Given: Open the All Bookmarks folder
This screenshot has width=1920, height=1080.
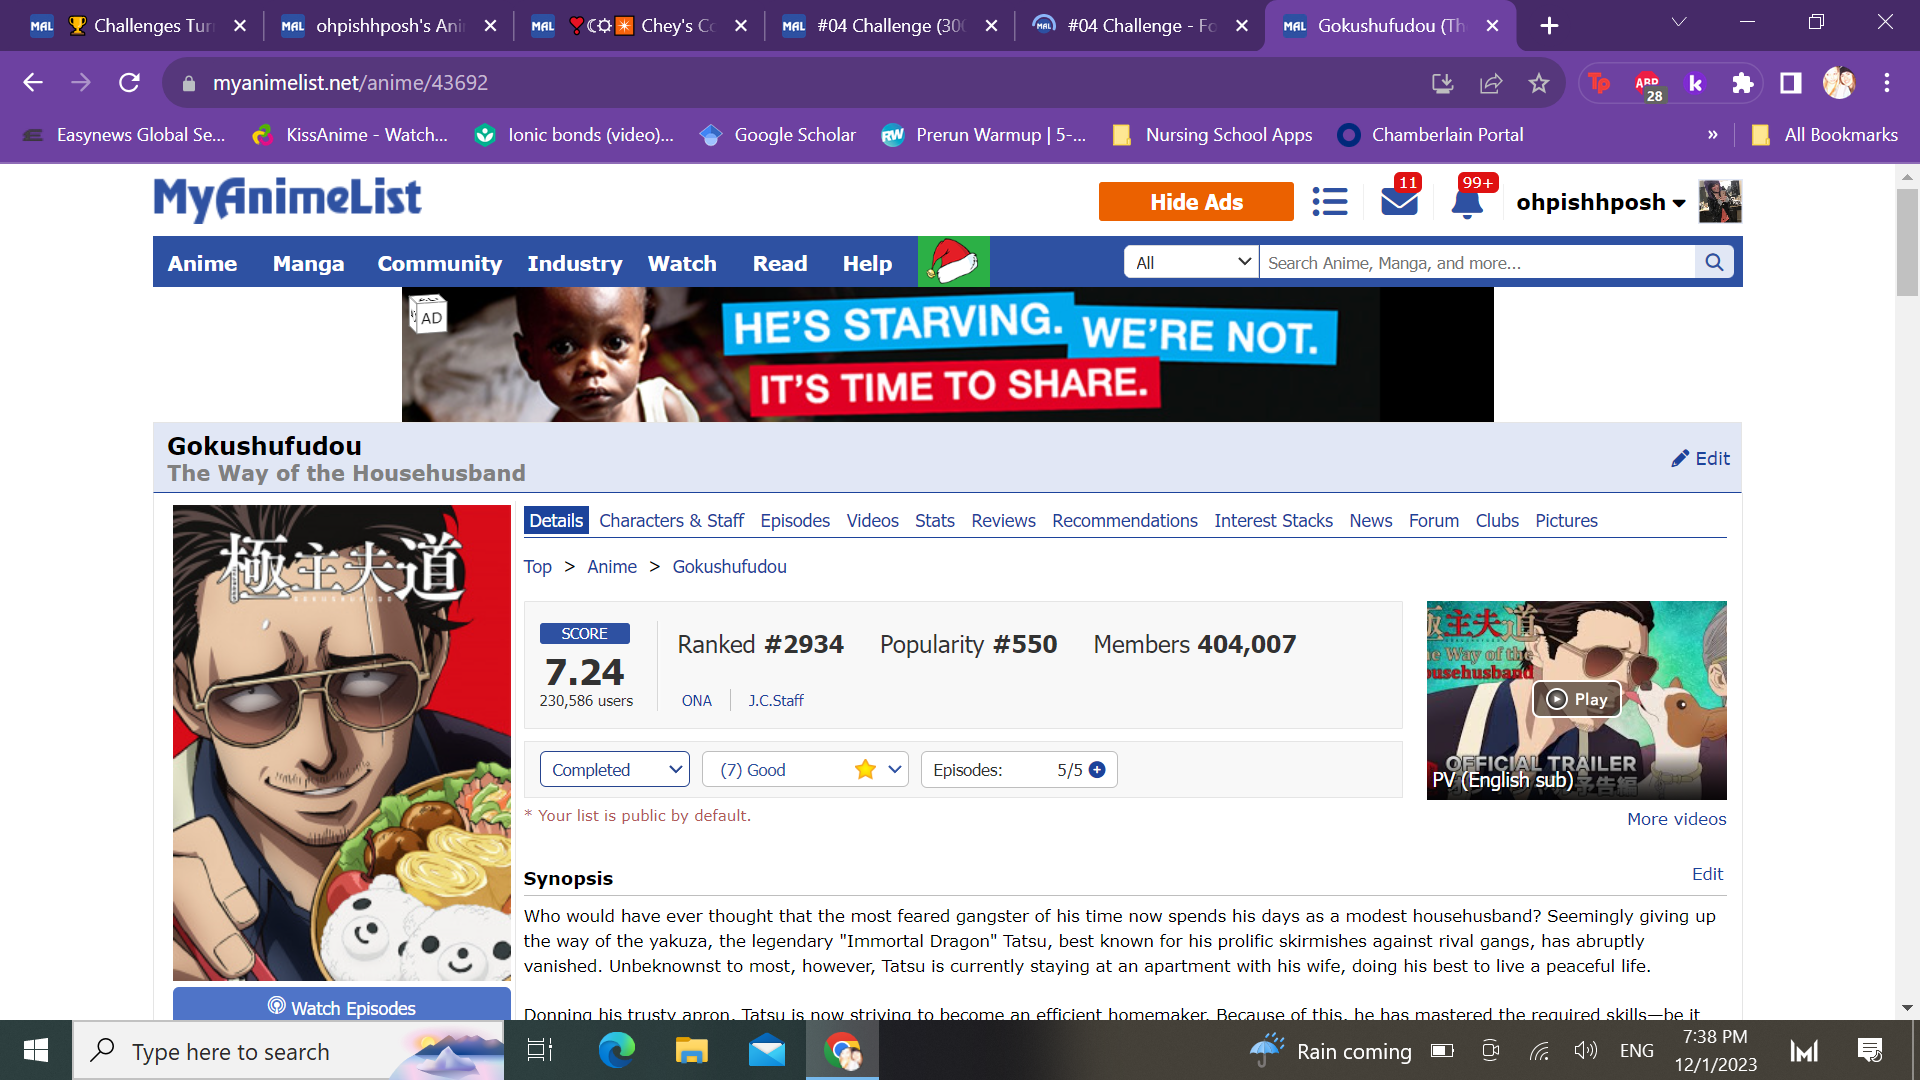Looking at the screenshot, I should coord(1825,134).
